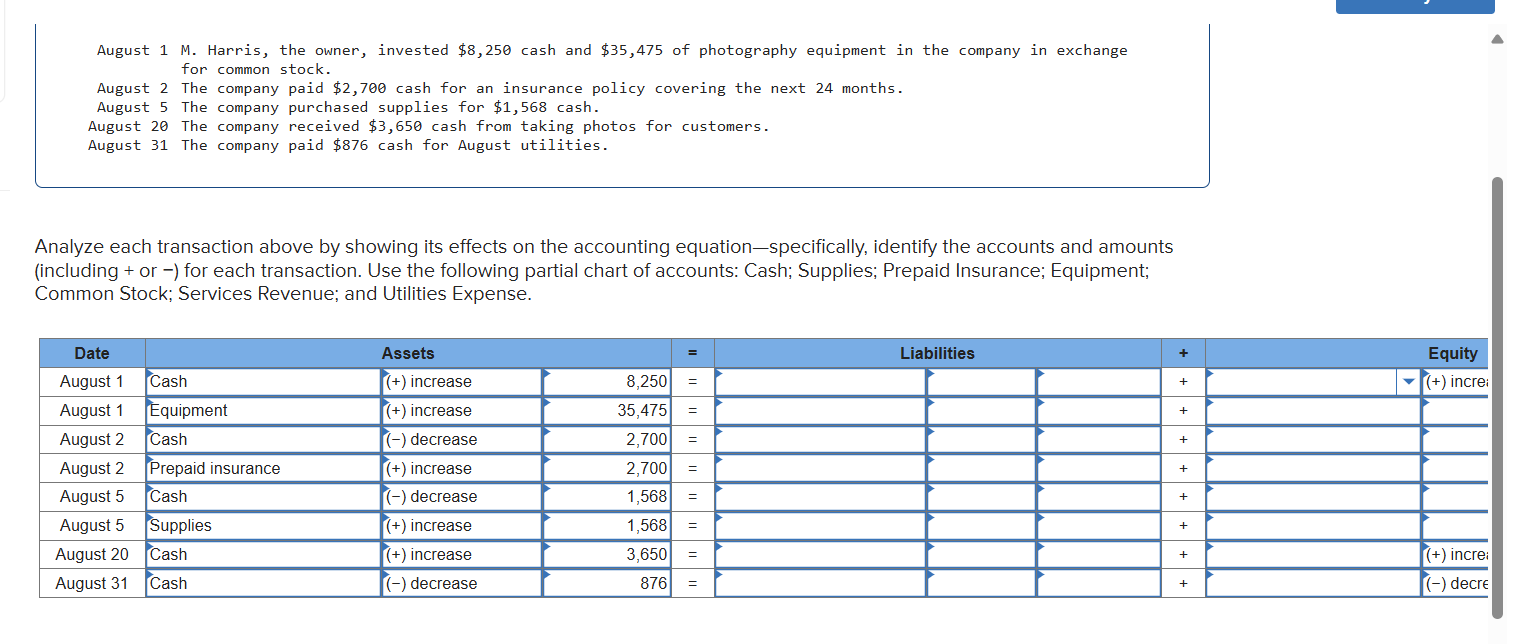Open the Liabilities dropdown on the August 31 row
This screenshot has height=644, width=1540.
(x=820, y=583)
